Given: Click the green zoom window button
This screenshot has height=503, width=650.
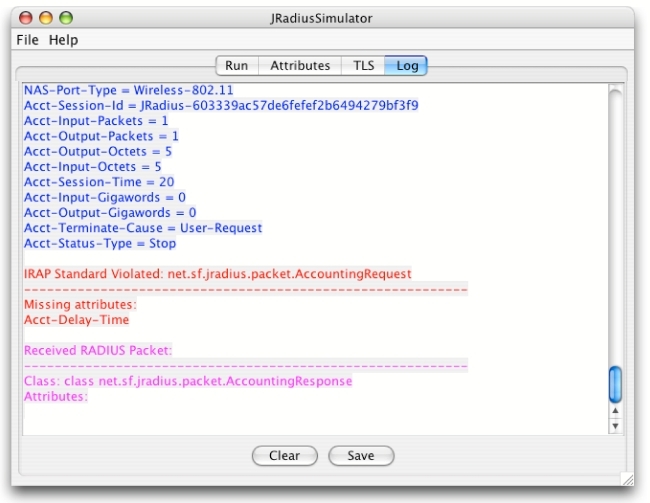Looking at the screenshot, I should click(66, 18).
